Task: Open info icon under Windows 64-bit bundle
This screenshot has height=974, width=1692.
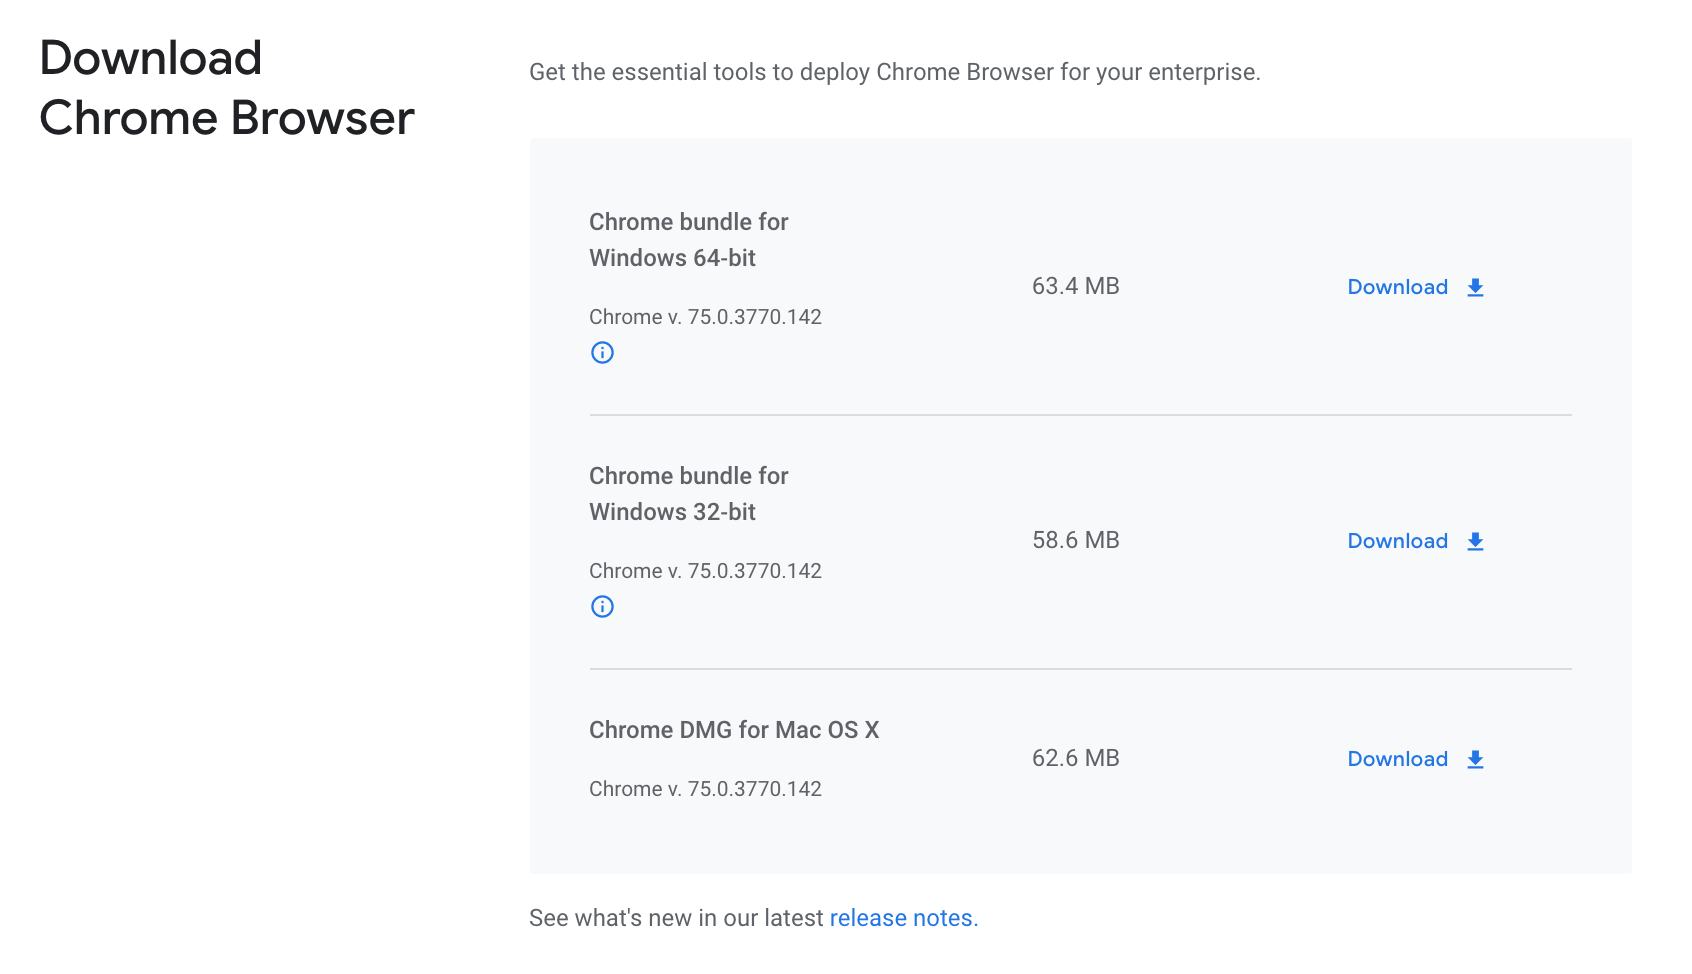Action: point(602,352)
